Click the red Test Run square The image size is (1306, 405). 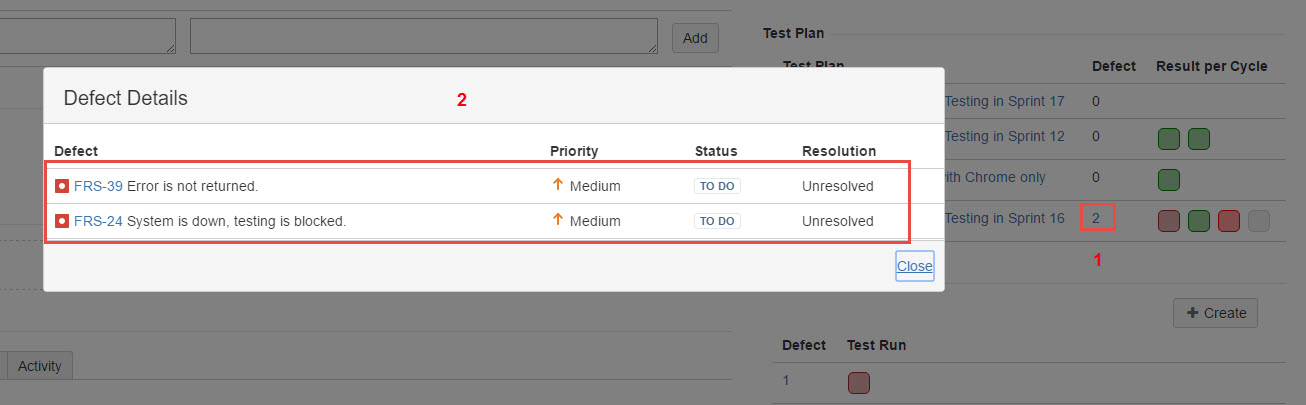pyautogui.click(x=858, y=382)
